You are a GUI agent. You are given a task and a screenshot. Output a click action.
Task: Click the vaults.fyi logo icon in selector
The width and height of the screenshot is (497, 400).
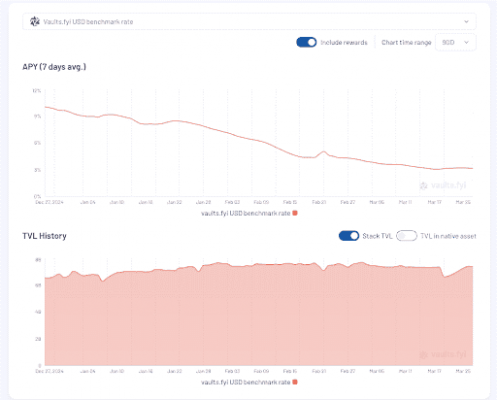(x=35, y=22)
